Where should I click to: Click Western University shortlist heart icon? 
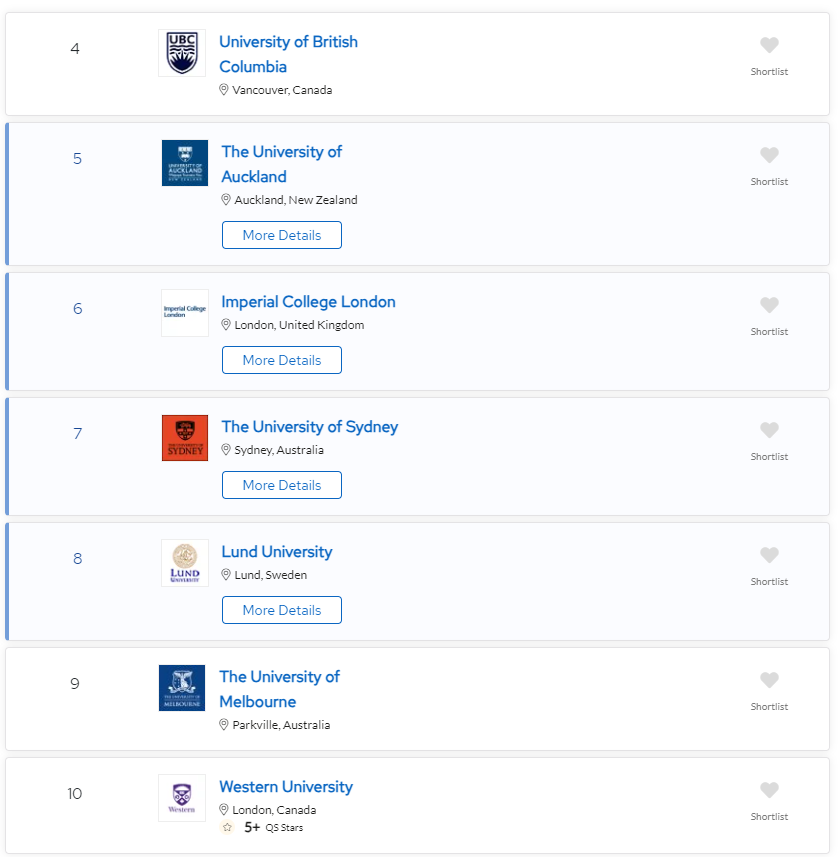[769, 790]
